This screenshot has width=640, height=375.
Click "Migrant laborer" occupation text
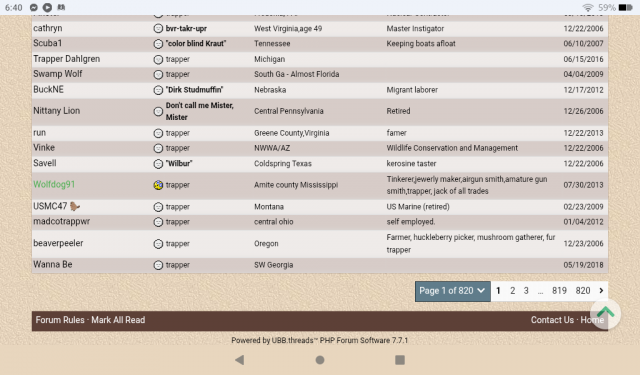coord(412,90)
